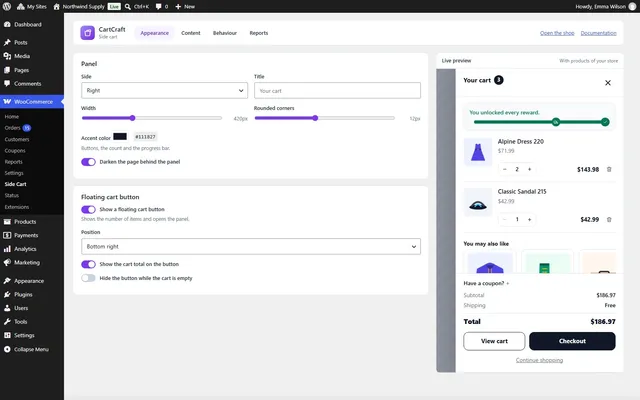Open the Northwind Supply site menu
Screen dimensions: 640x400
point(79,7)
